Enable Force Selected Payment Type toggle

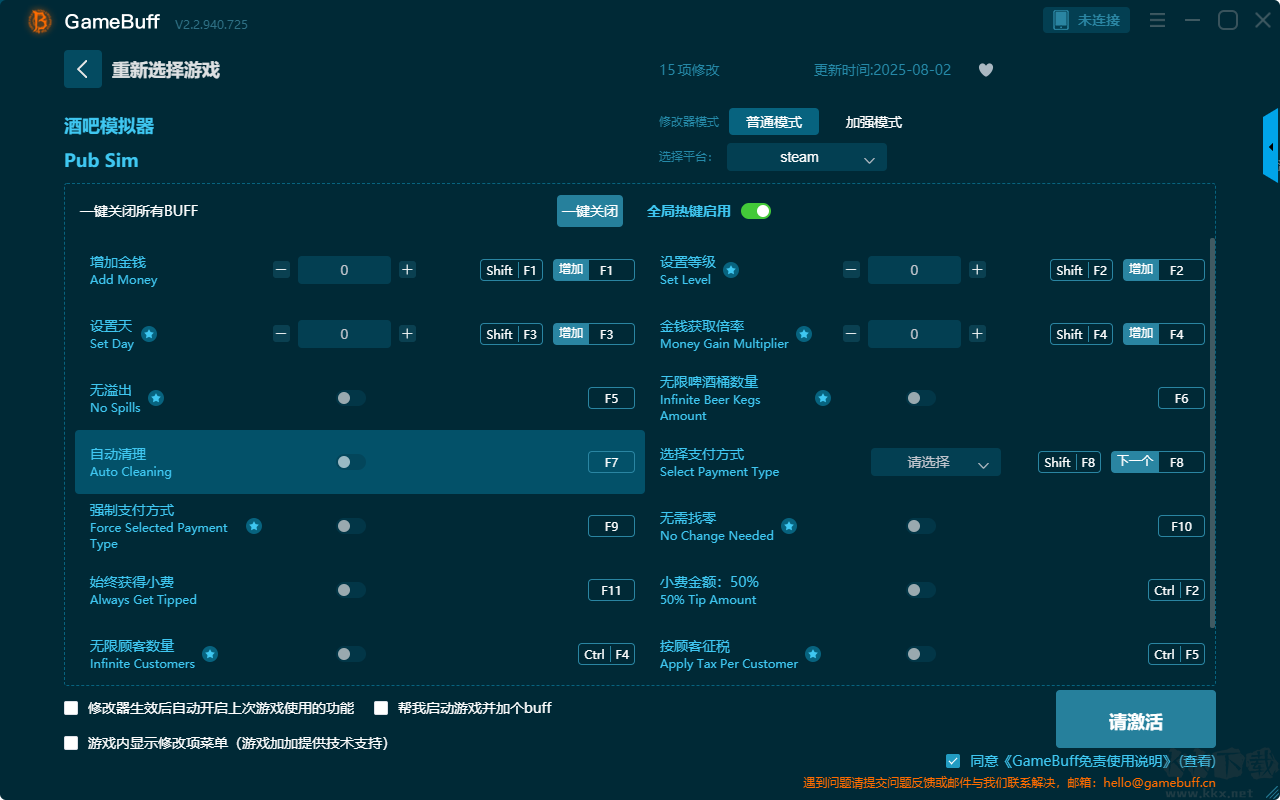tap(351, 526)
